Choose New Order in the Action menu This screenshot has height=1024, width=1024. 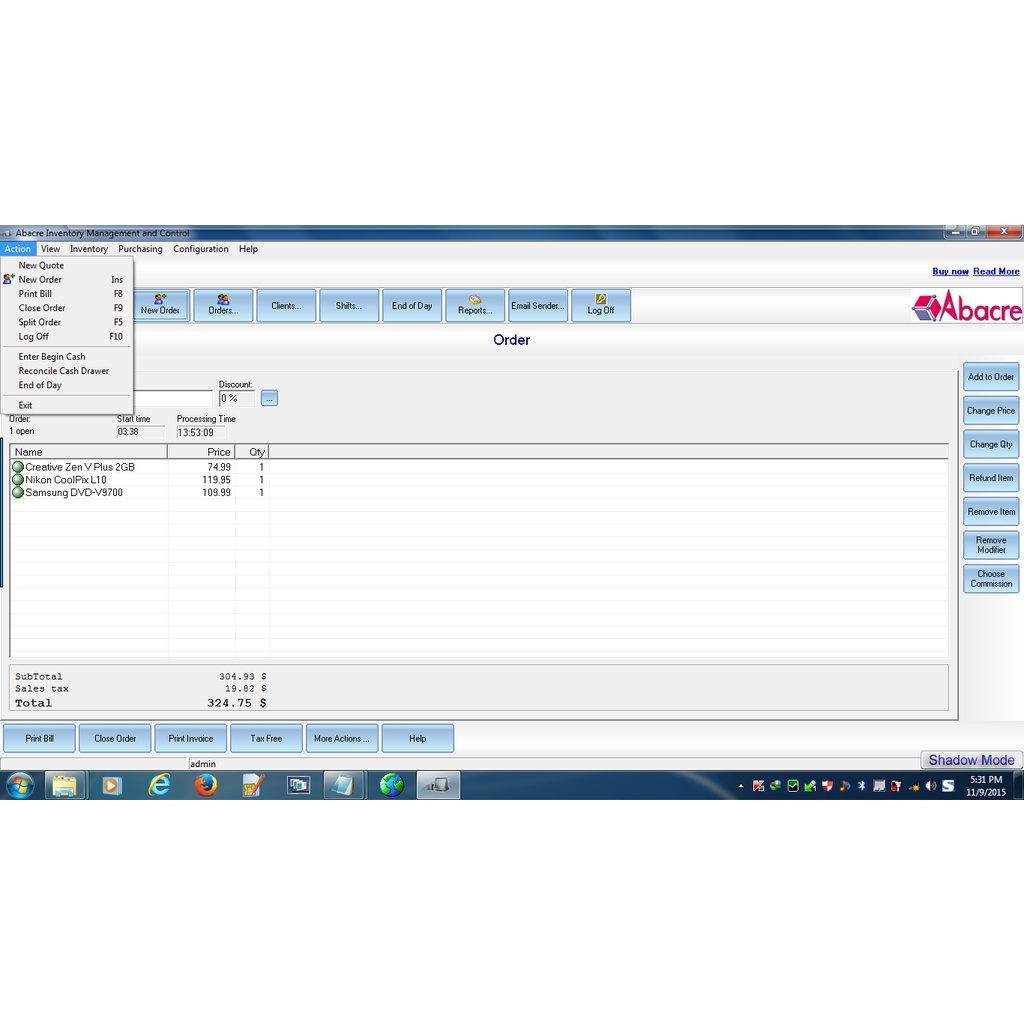pos(67,280)
